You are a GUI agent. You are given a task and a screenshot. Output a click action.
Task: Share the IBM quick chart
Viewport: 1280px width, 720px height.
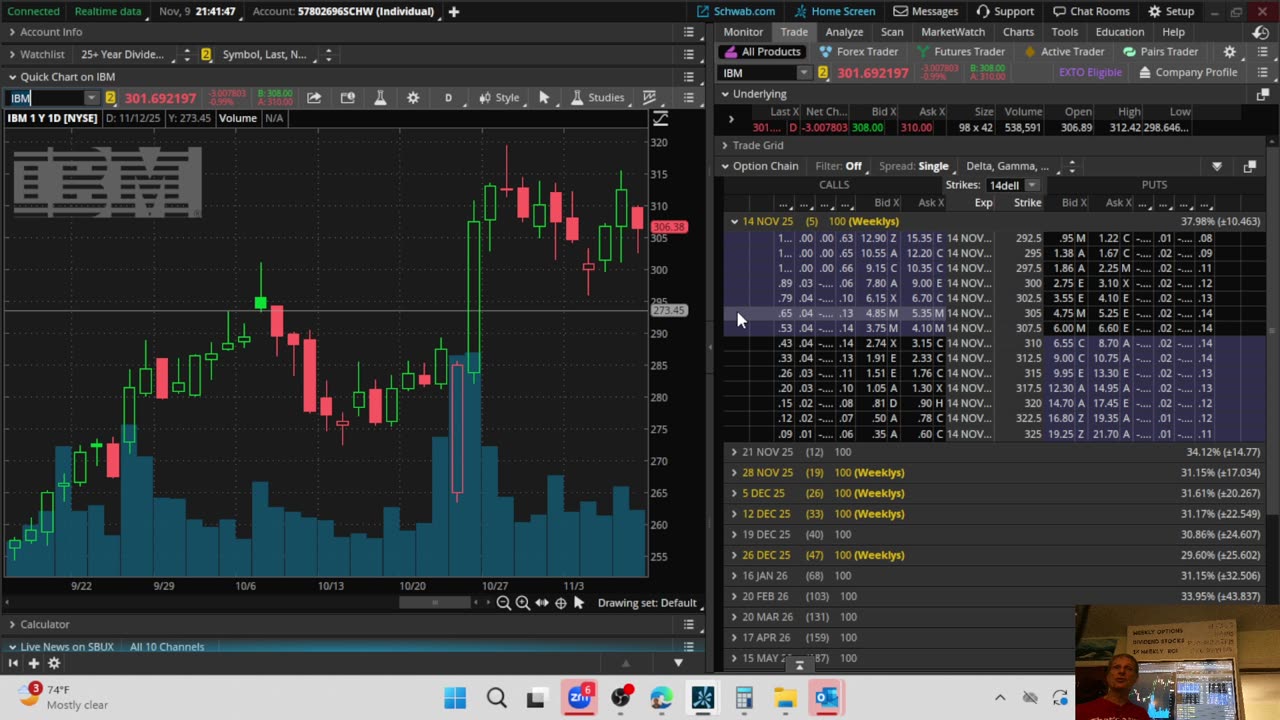click(314, 98)
